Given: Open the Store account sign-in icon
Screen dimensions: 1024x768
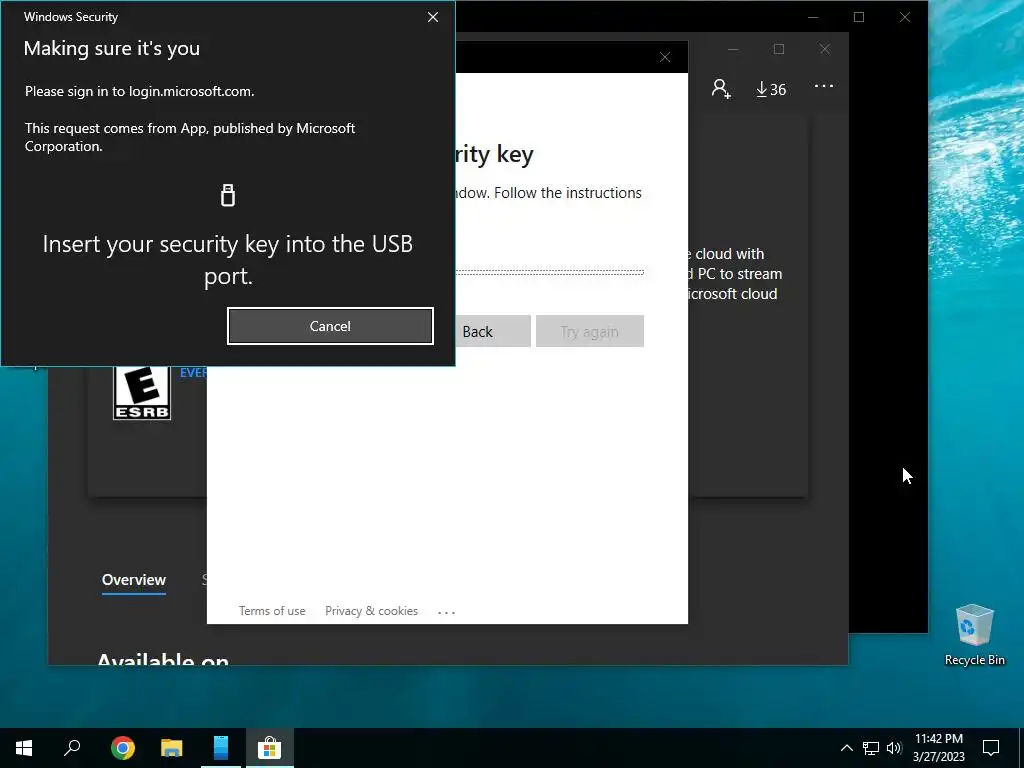Looking at the screenshot, I should point(721,88).
